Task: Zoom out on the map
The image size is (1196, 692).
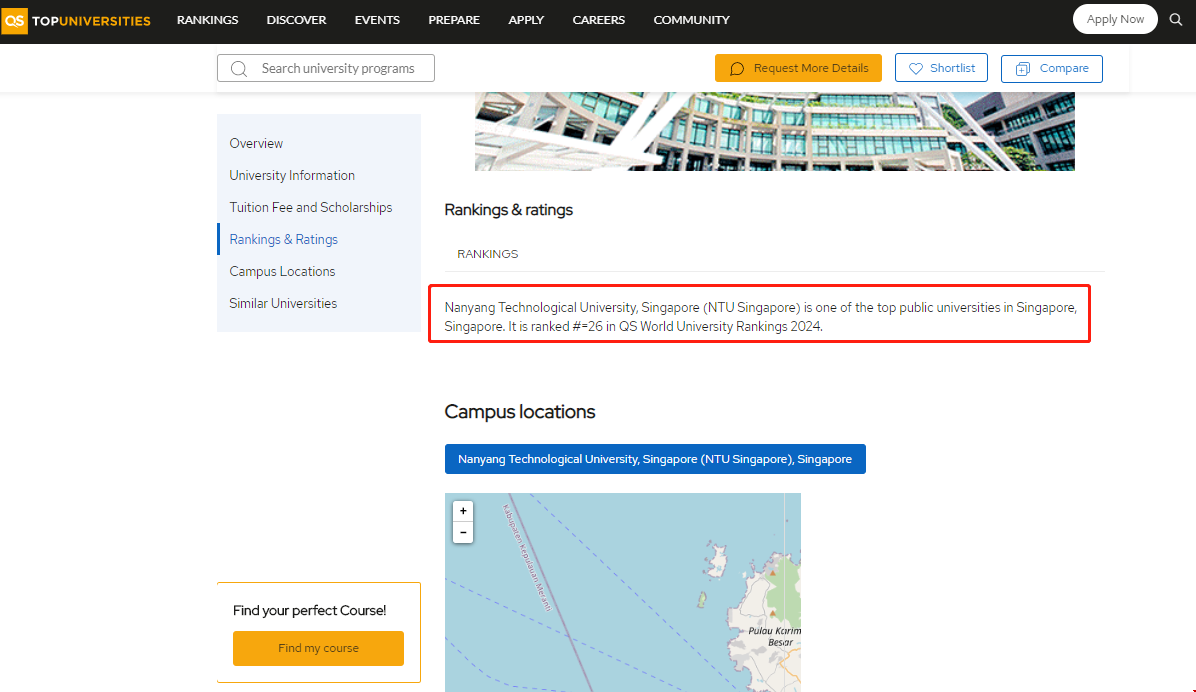Action: 463,532
